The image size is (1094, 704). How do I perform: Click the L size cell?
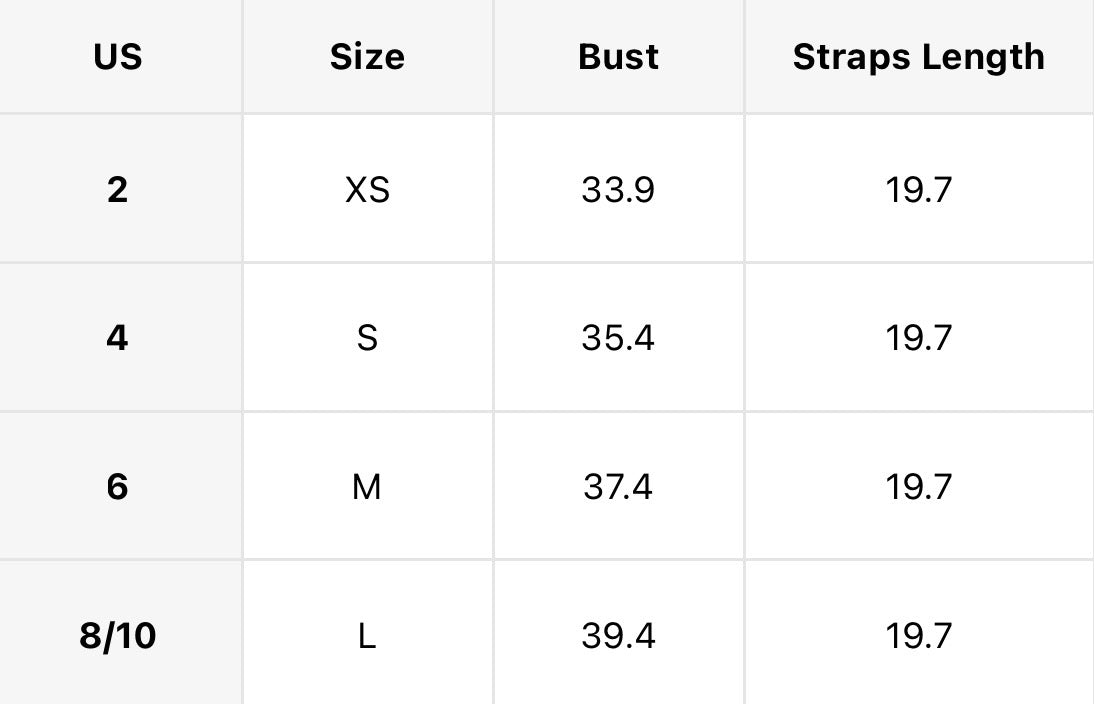[x=367, y=636]
